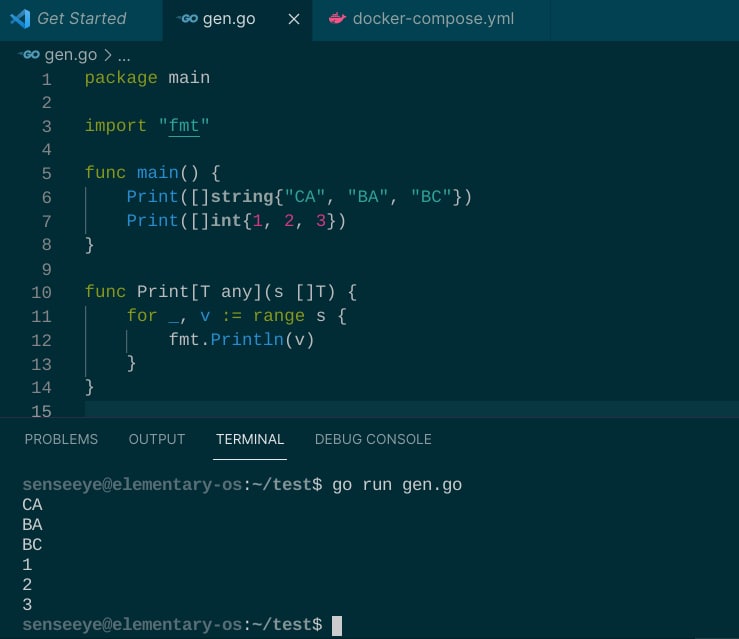Click the Print call with int slice
This screenshot has width=739, height=639.
point(152,221)
